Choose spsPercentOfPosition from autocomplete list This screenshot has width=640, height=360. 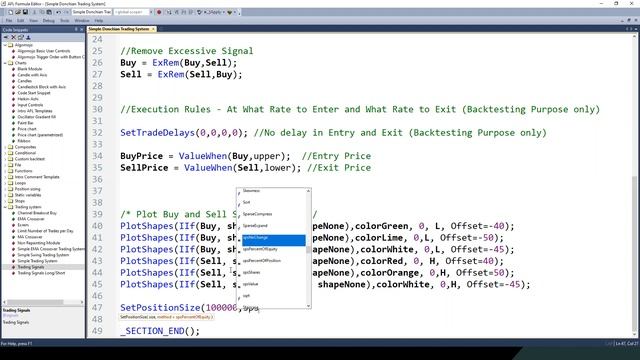[262, 260]
